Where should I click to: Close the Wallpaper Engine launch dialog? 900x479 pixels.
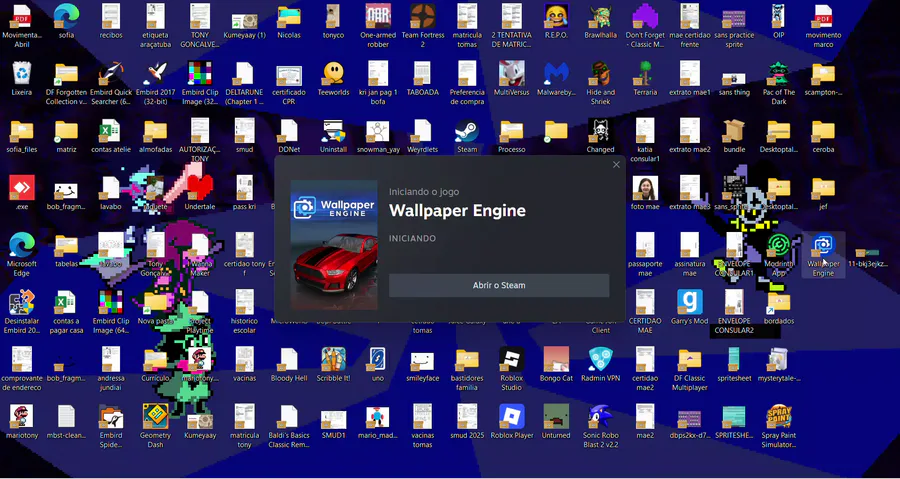pos(616,165)
